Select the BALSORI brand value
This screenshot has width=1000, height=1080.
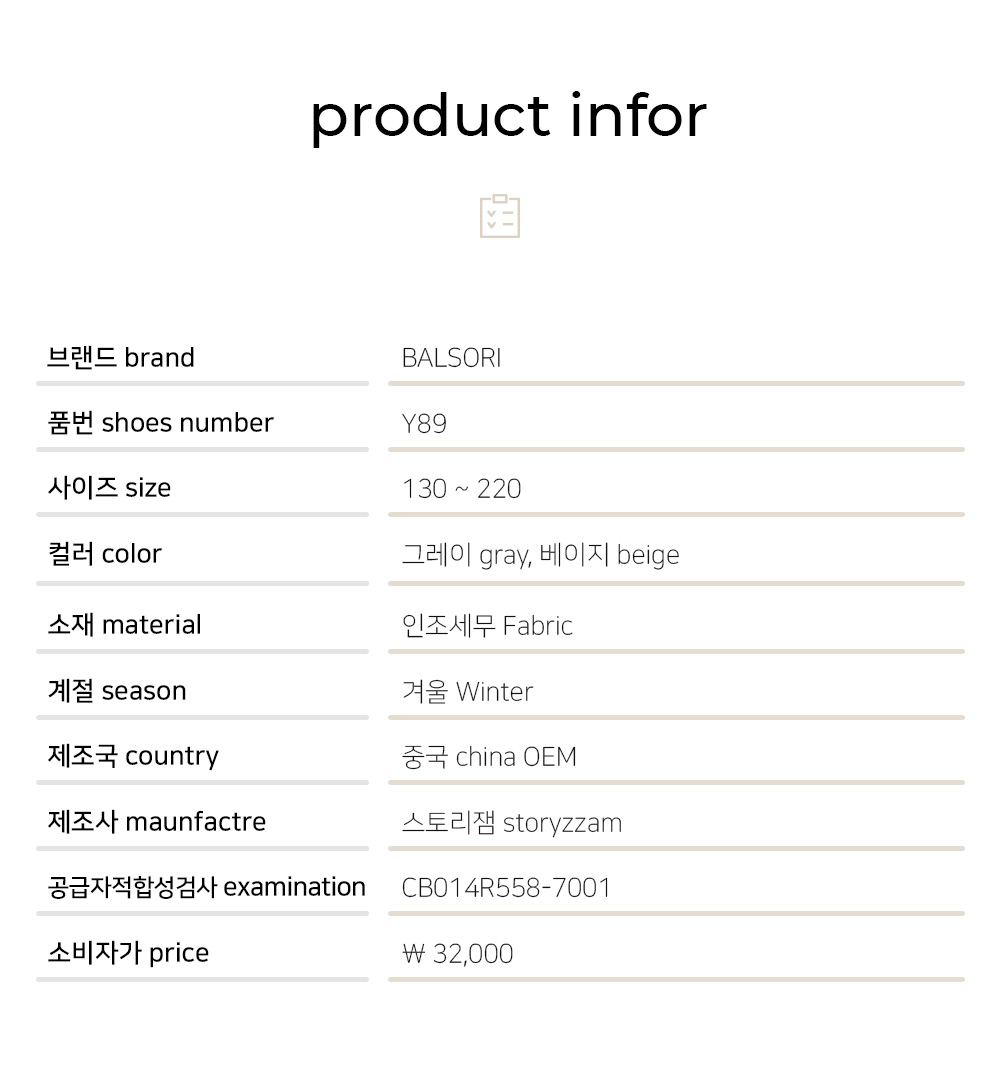(x=451, y=358)
